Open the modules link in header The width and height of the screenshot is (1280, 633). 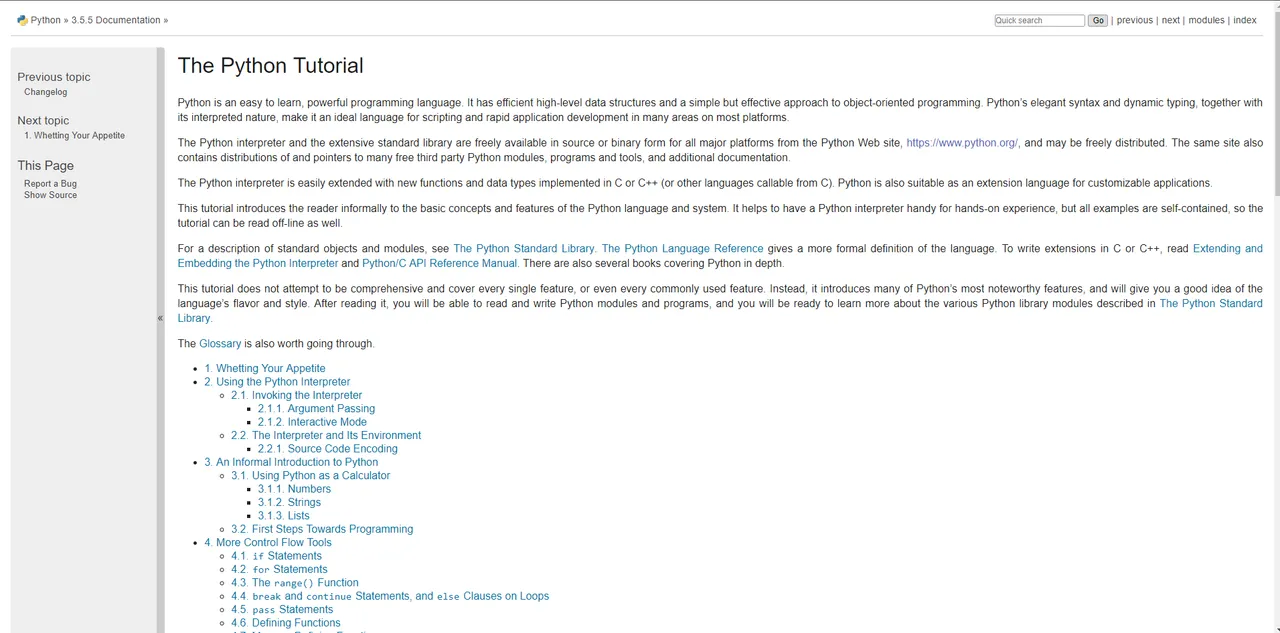click(x=1206, y=20)
